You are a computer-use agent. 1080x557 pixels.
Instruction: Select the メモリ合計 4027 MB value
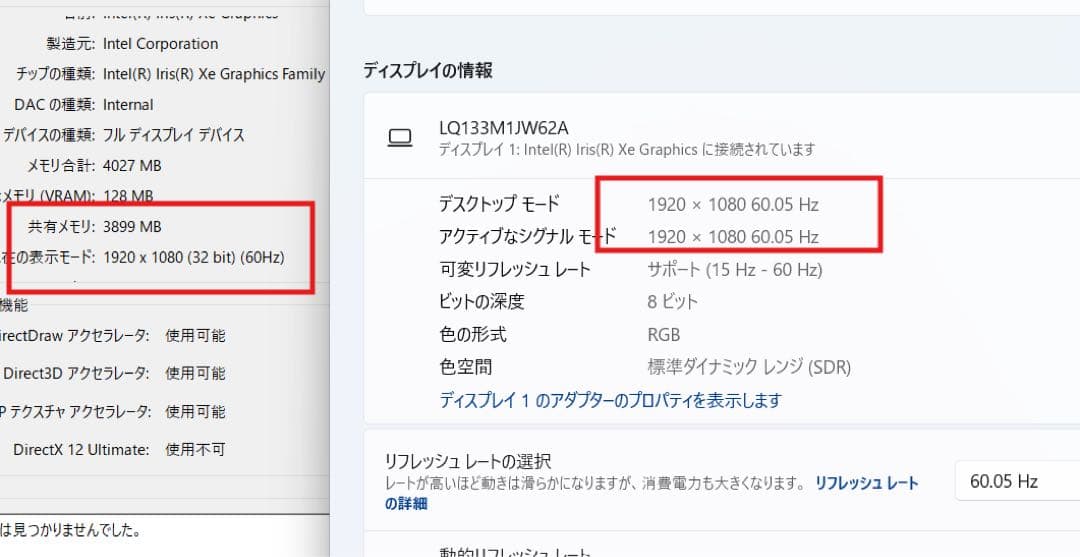click(x=132, y=166)
